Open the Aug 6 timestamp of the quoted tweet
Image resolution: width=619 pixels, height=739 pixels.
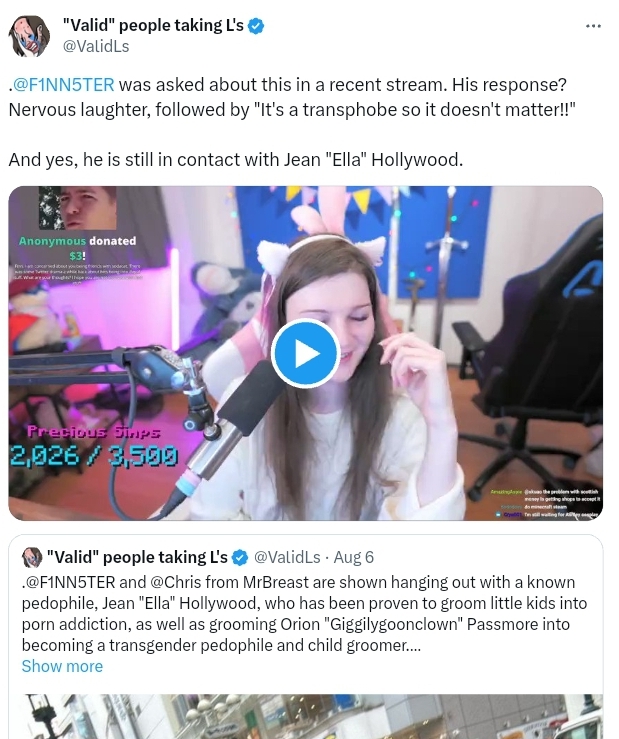tap(354, 558)
